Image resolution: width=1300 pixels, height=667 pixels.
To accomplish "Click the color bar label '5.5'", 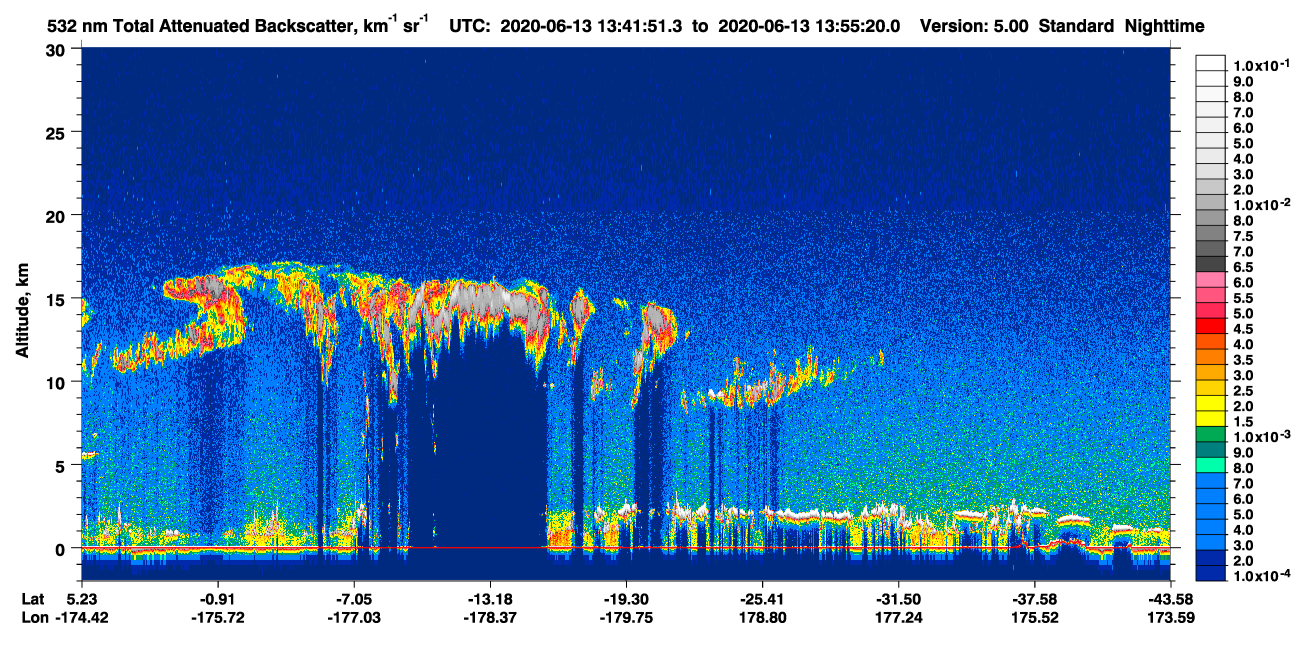I will 1243,298.
